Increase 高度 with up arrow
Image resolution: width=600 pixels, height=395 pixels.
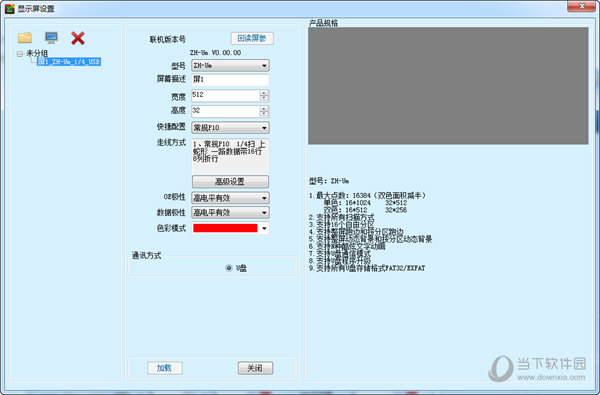264,108
